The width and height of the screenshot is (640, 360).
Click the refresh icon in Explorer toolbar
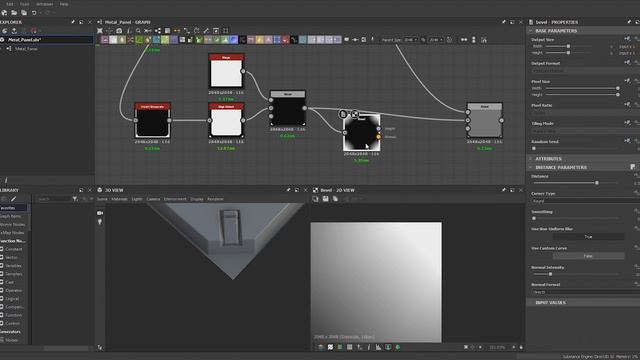coord(5,31)
